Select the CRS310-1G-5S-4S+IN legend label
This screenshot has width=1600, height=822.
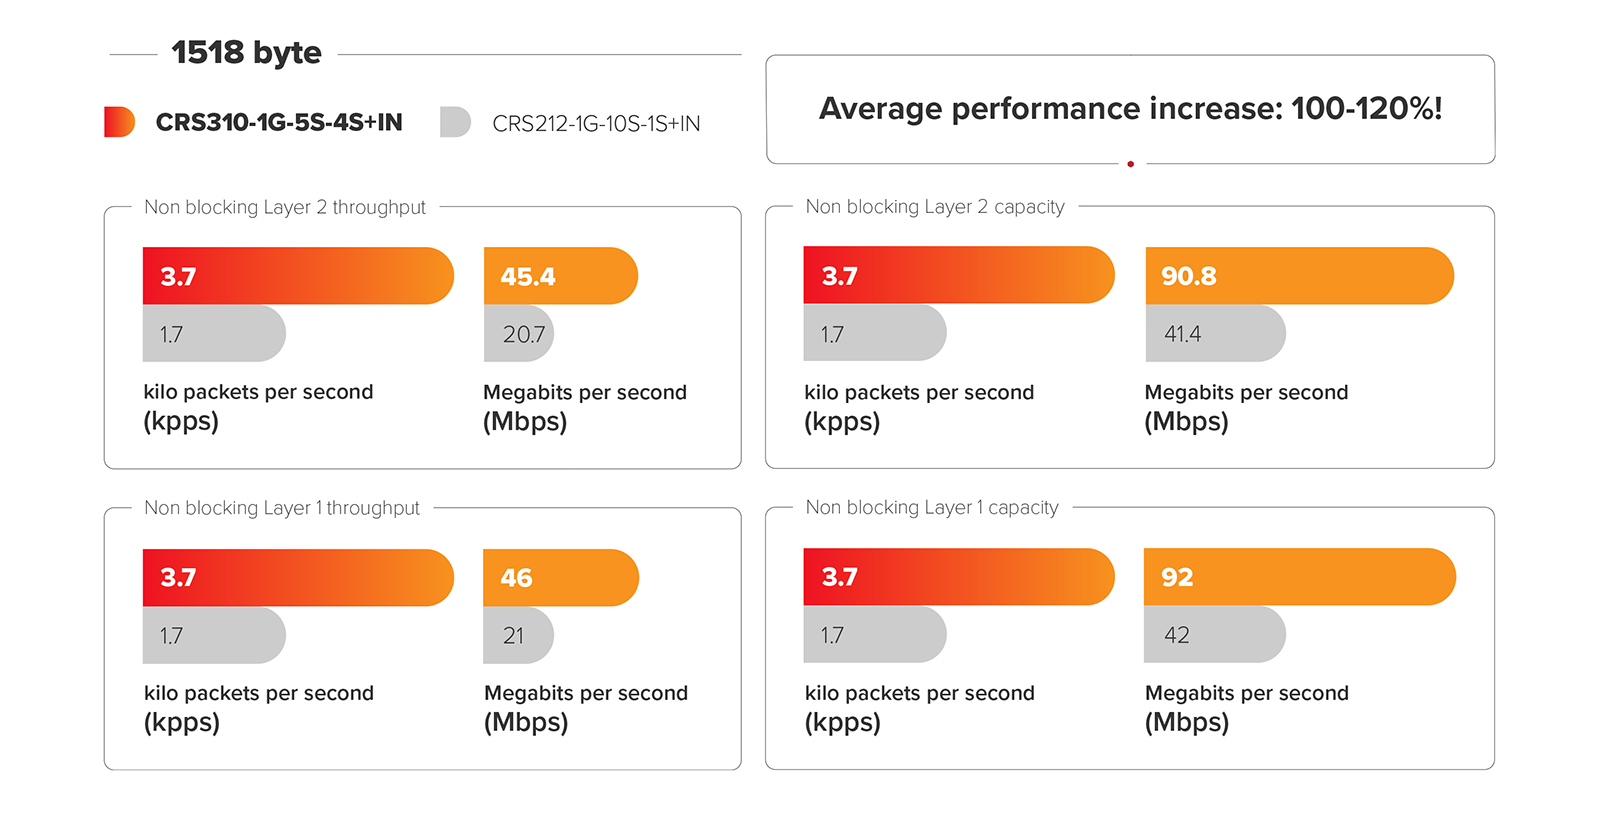click(279, 123)
